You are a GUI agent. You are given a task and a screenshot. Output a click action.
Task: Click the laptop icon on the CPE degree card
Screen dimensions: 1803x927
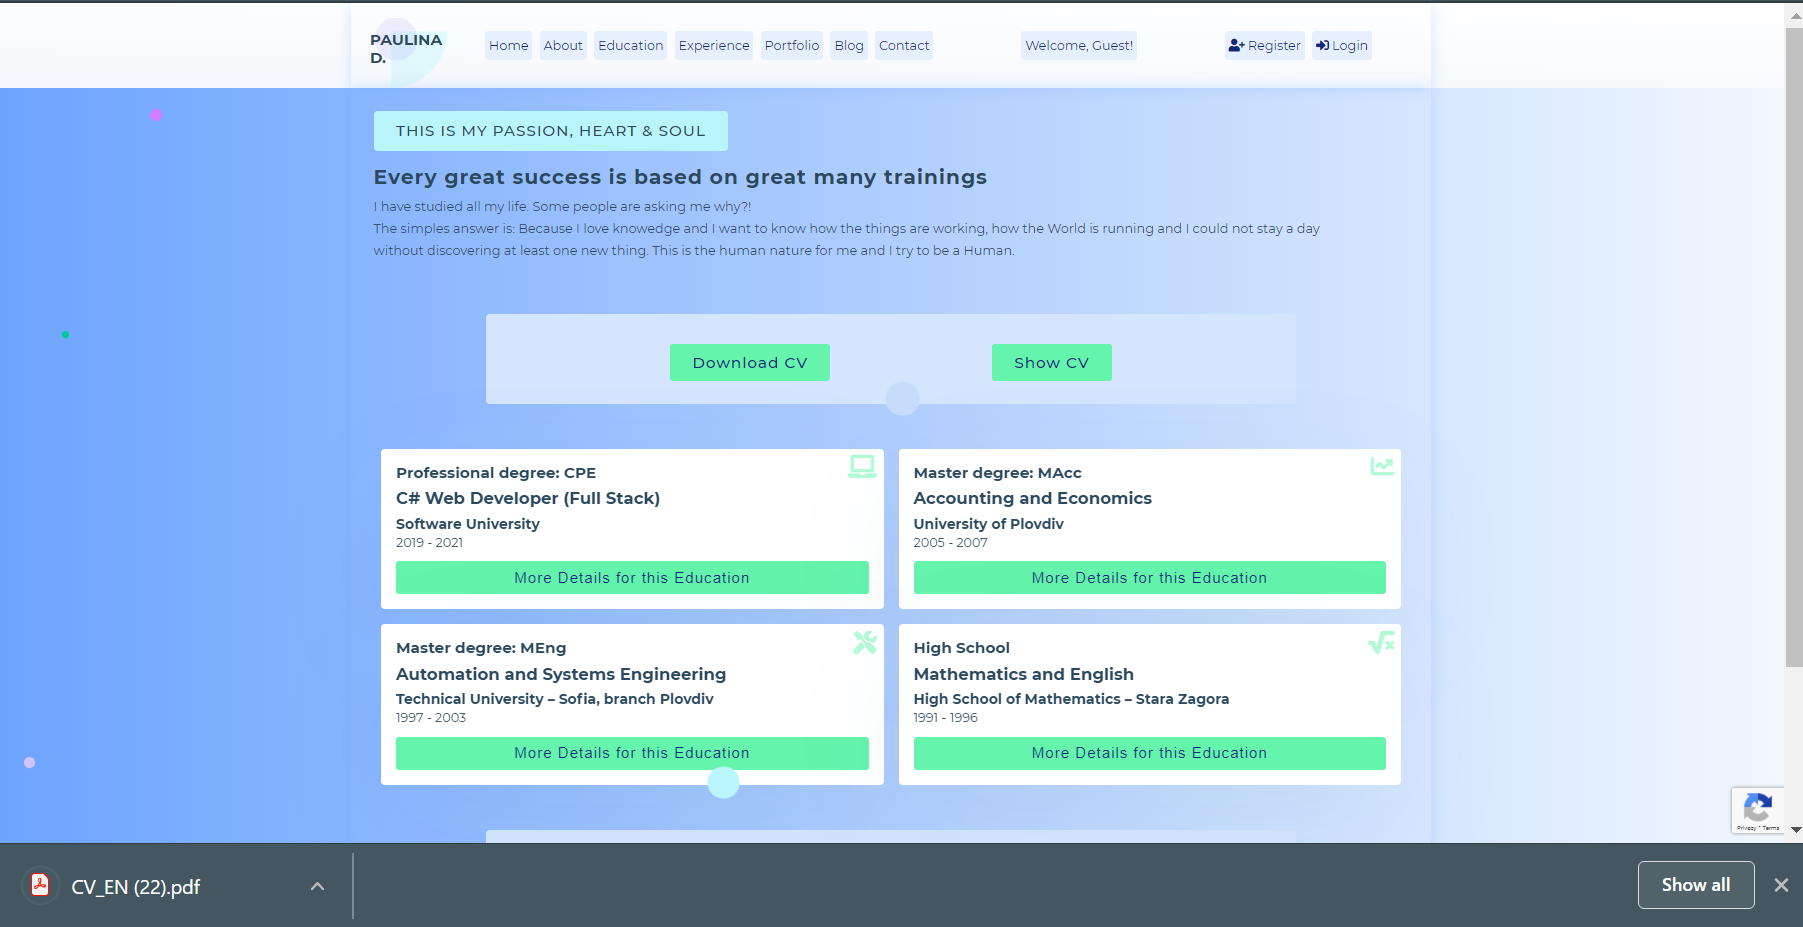[x=860, y=466]
